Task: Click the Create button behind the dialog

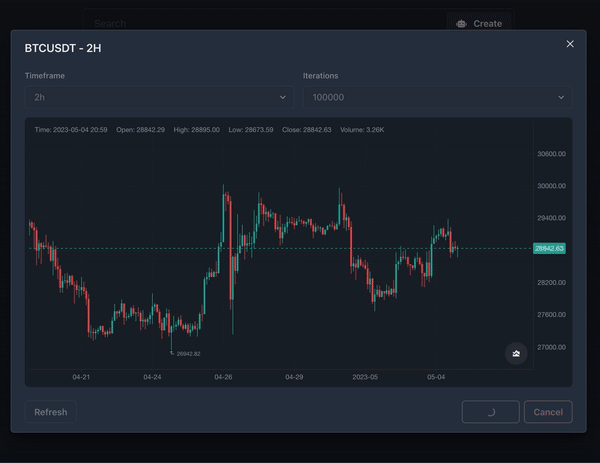Action: click(x=479, y=24)
